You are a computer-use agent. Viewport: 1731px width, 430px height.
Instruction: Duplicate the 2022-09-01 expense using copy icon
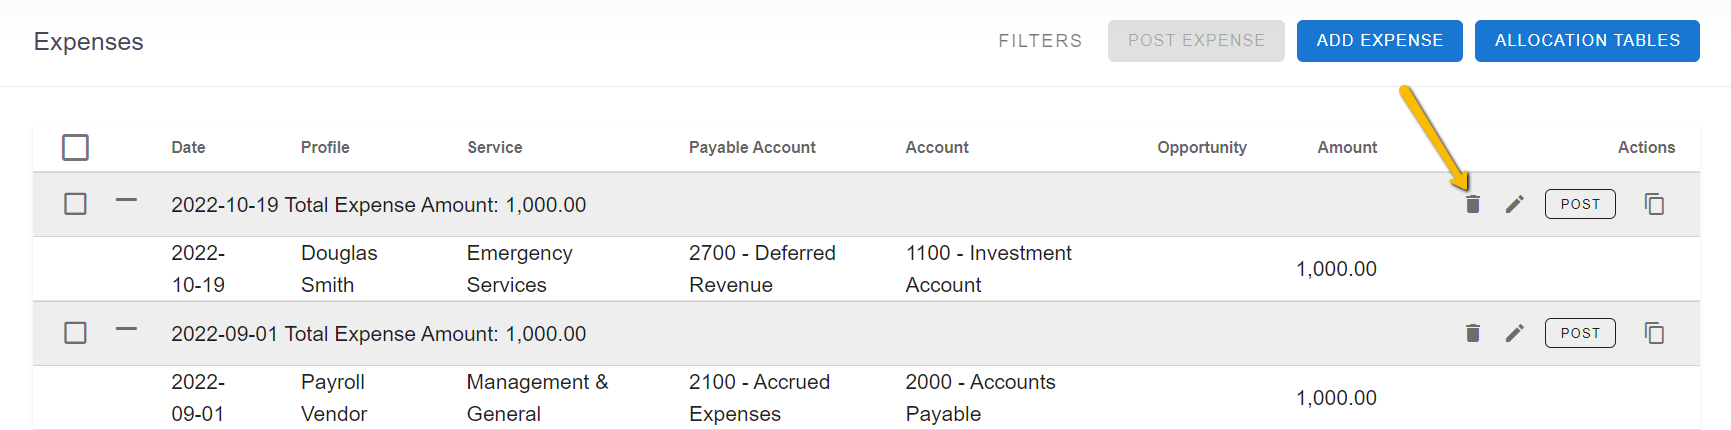[1655, 333]
